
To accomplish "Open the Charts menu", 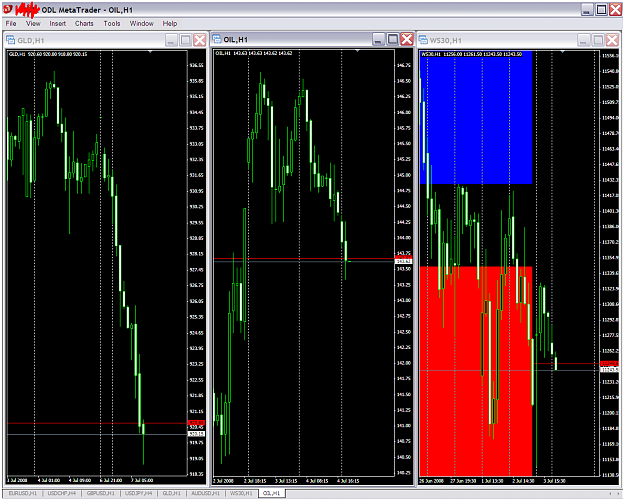I will click(x=84, y=24).
